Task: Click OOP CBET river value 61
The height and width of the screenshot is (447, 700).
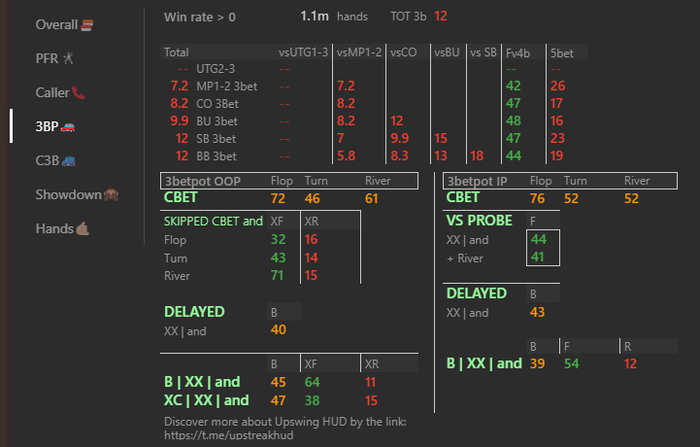Action: pyautogui.click(x=371, y=198)
